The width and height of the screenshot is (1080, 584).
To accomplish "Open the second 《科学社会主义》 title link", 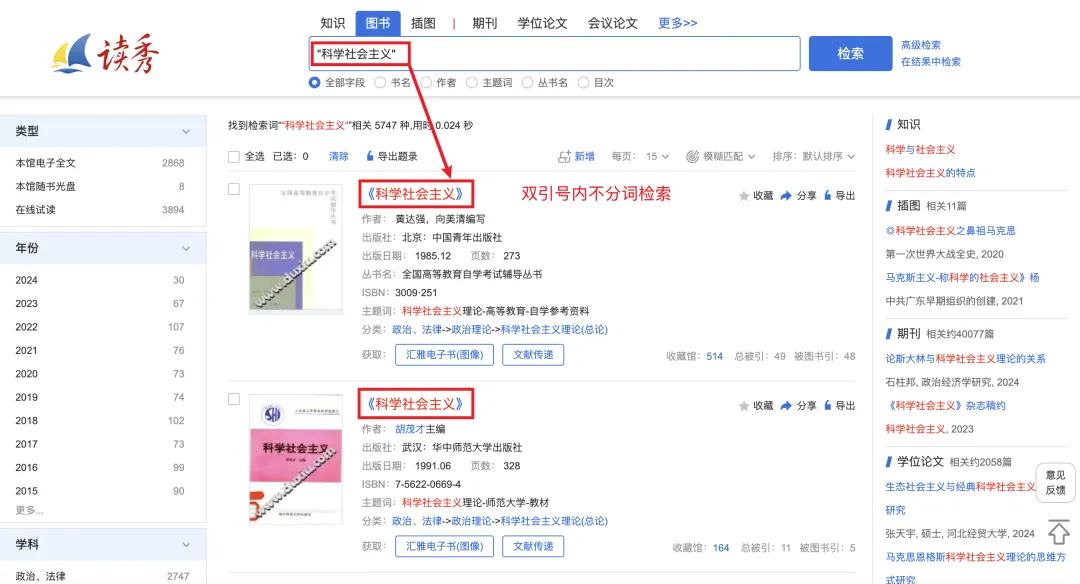I will point(415,404).
